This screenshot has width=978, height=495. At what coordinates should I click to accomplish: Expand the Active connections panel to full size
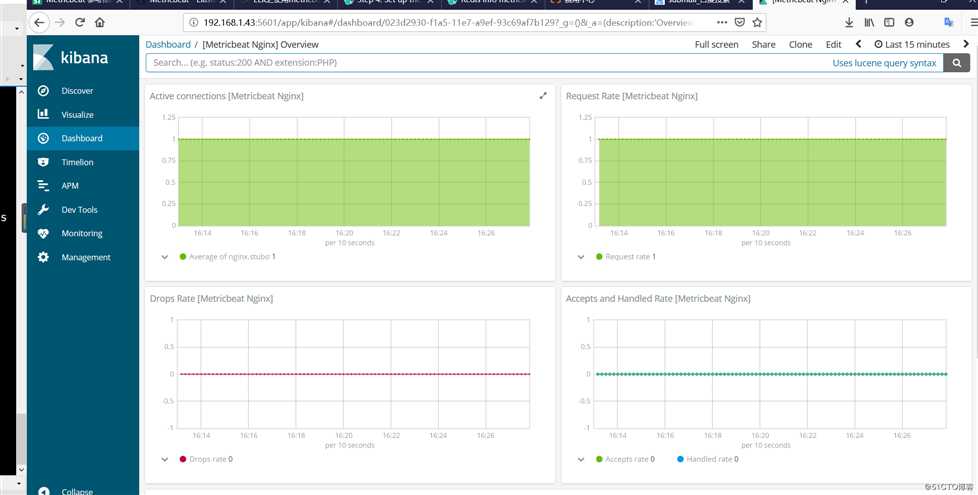click(x=543, y=96)
